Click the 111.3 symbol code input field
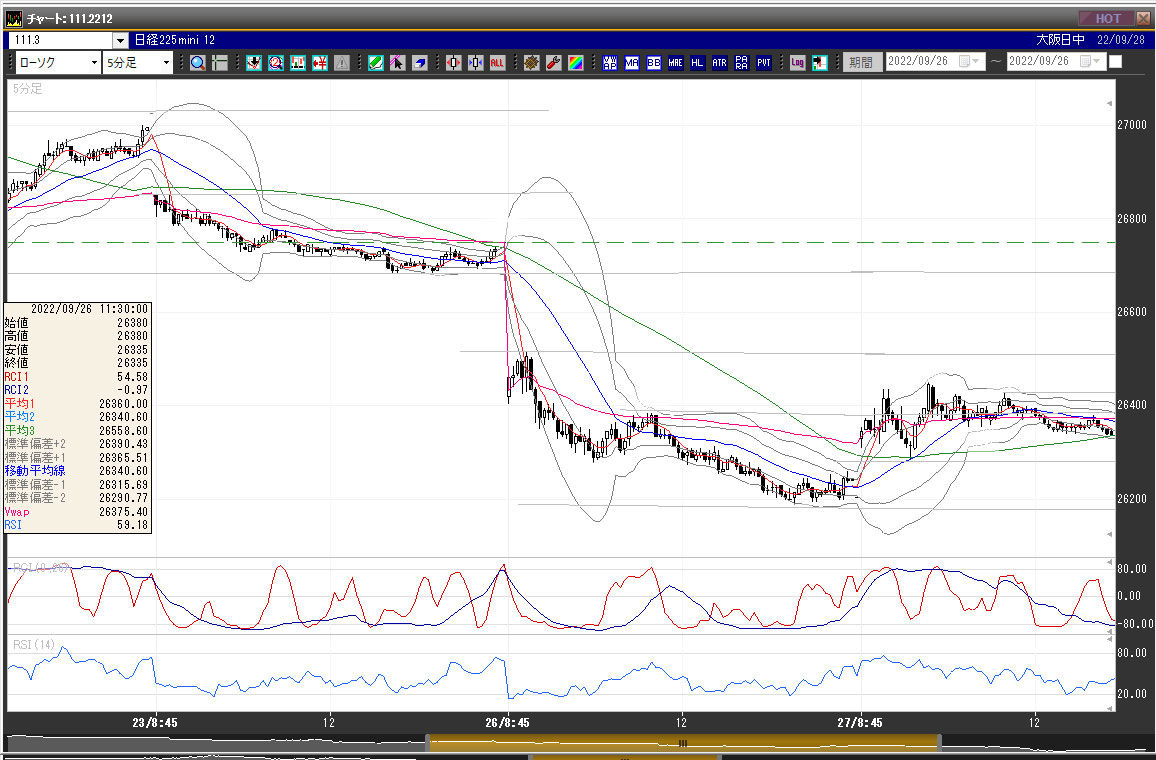Screen dimensions: 1156x760 [x=60, y=41]
